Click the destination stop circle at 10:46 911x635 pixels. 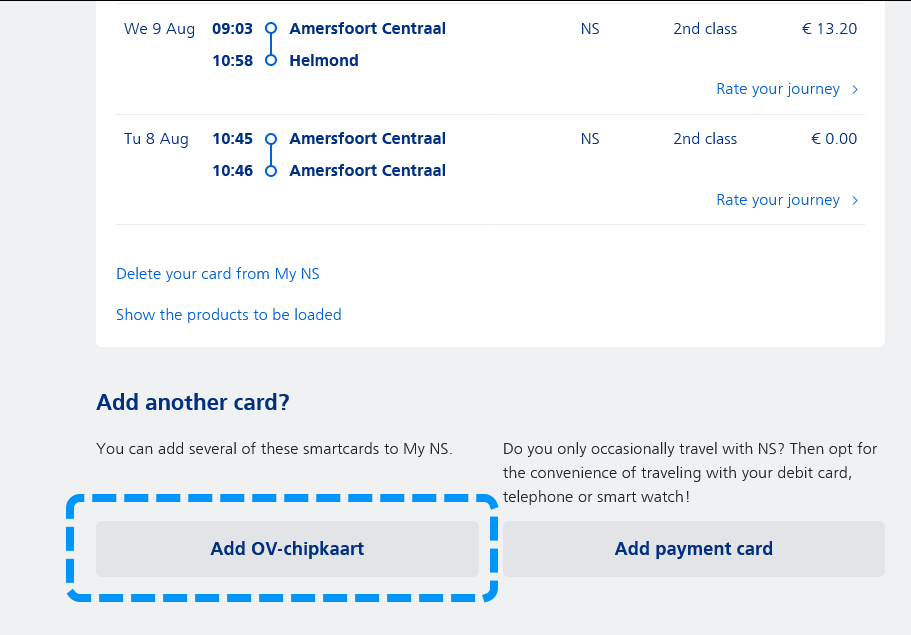point(270,171)
